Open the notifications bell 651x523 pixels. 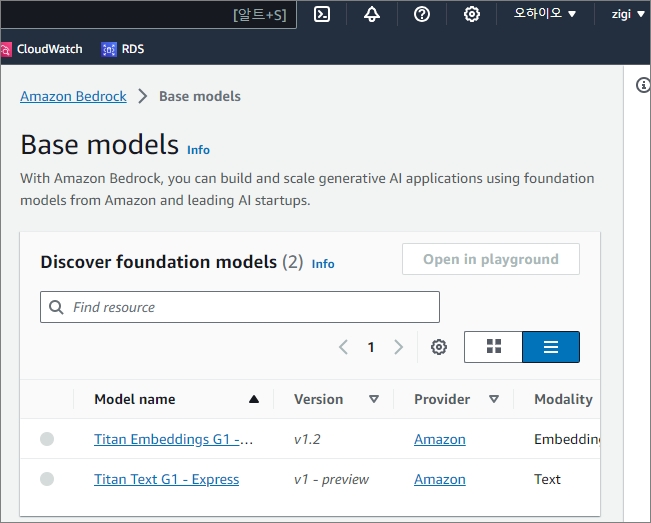(372, 15)
